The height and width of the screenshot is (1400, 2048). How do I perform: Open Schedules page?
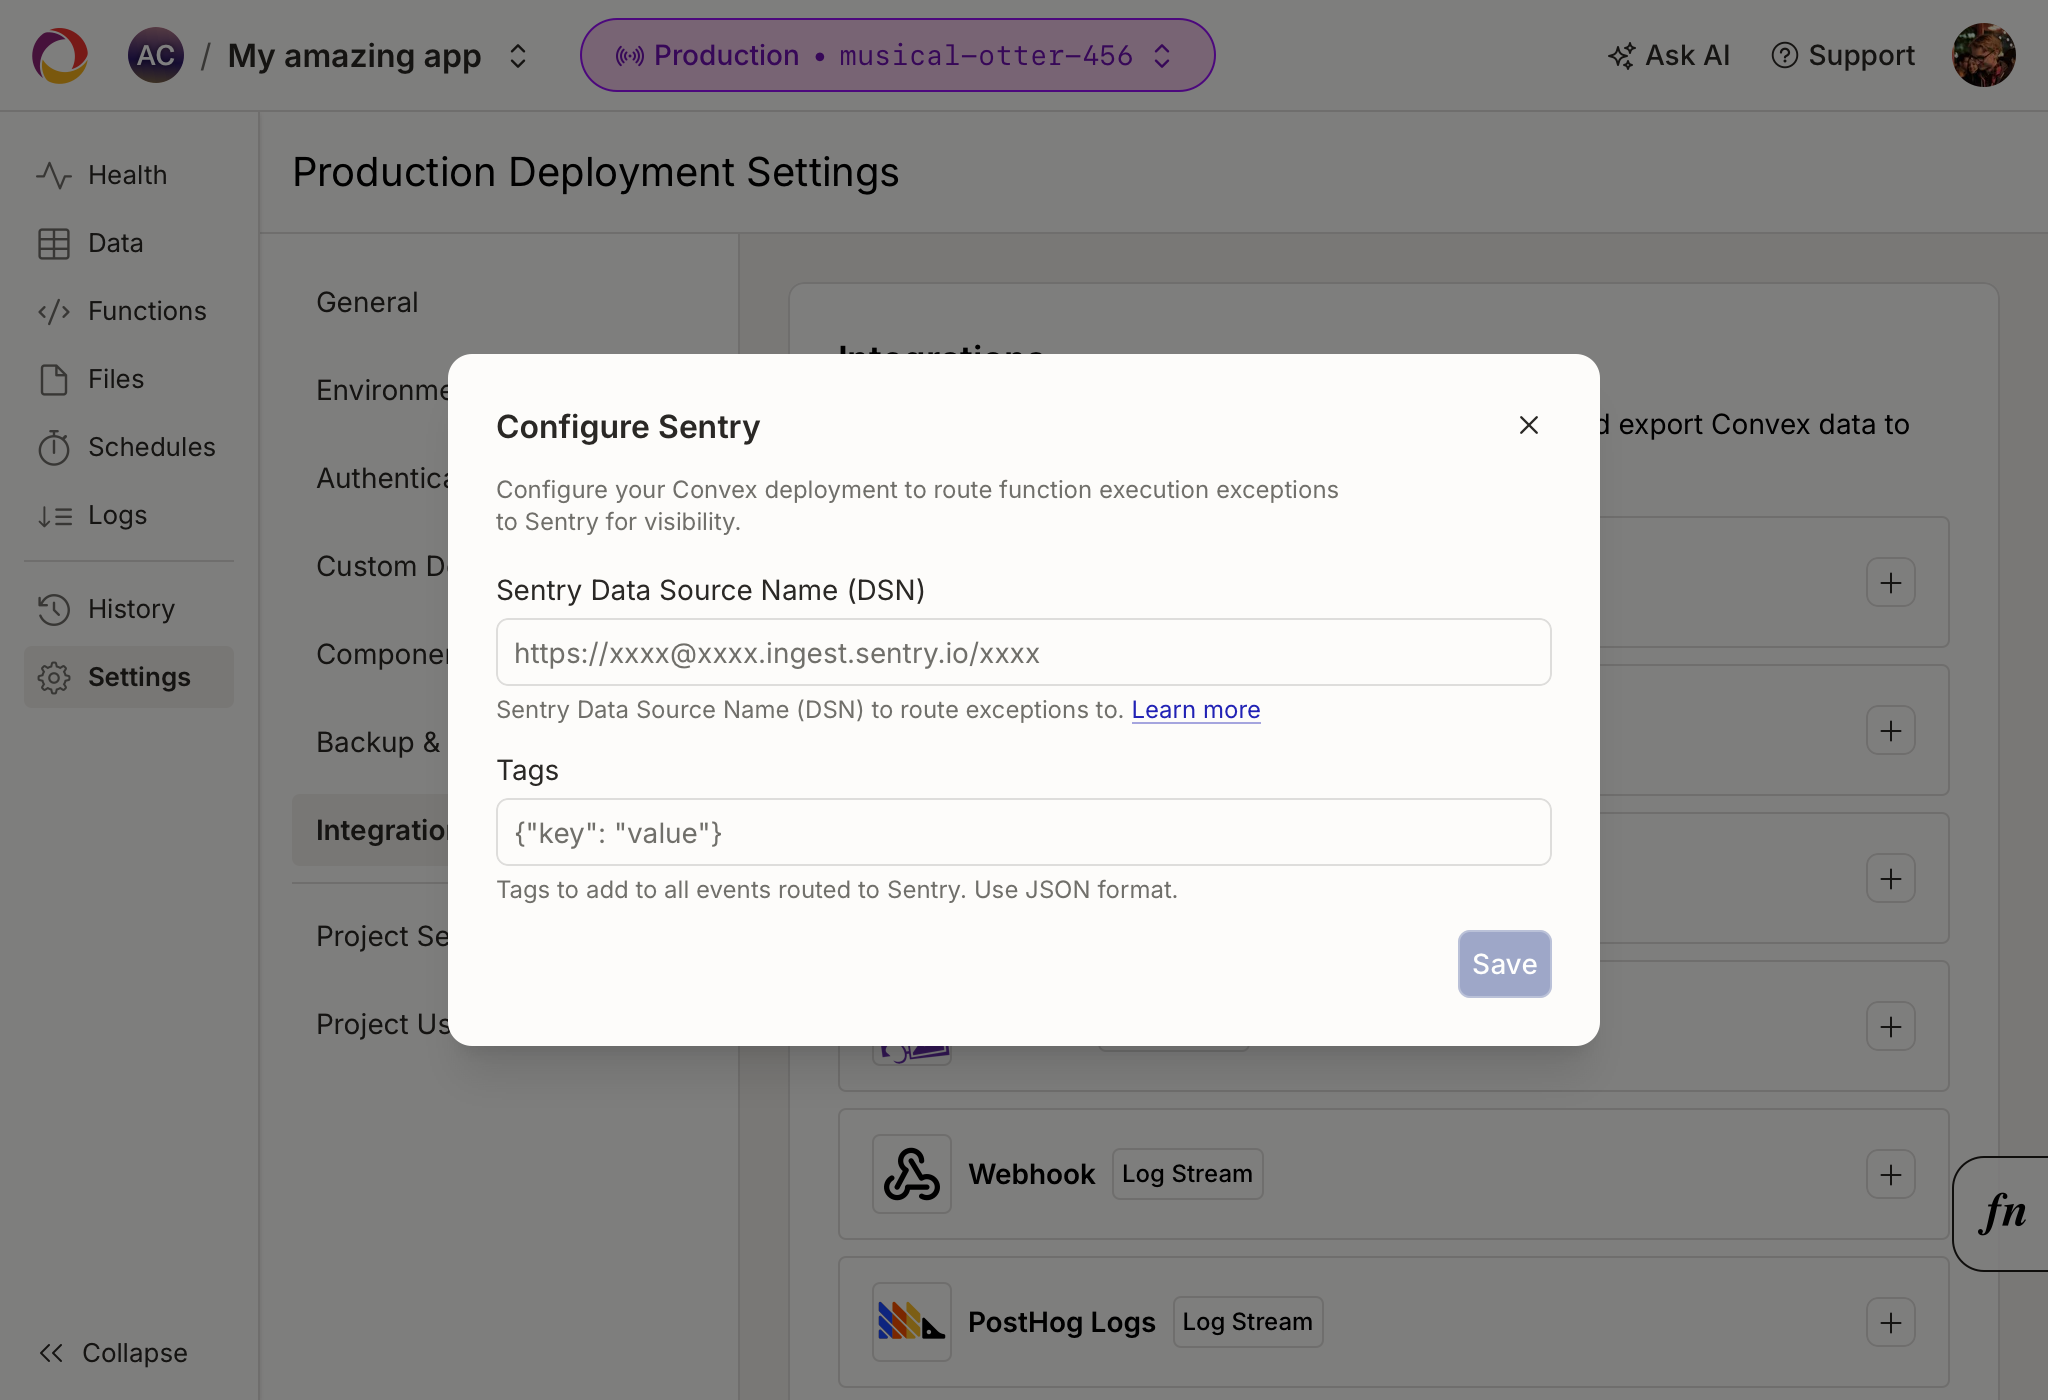[129, 447]
